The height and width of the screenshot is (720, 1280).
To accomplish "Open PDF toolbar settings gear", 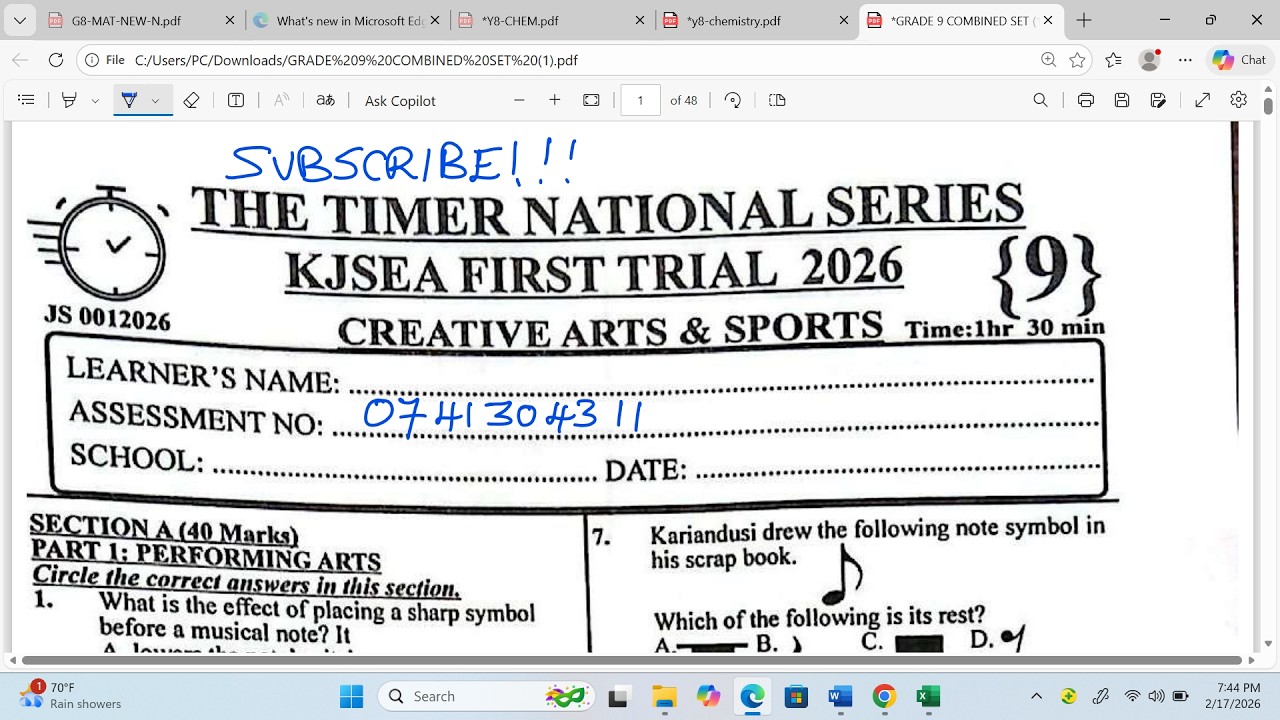I will pos(1239,100).
